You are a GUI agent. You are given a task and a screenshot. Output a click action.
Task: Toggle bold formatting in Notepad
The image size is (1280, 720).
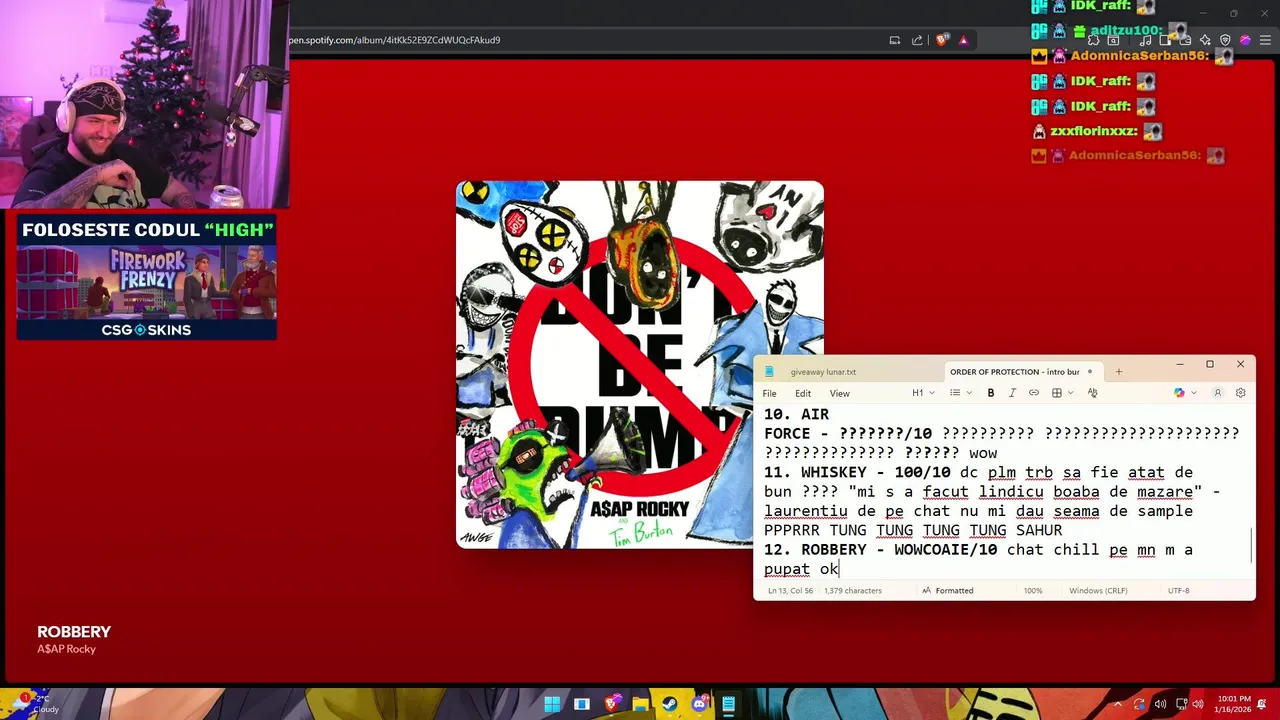(x=991, y=393)
